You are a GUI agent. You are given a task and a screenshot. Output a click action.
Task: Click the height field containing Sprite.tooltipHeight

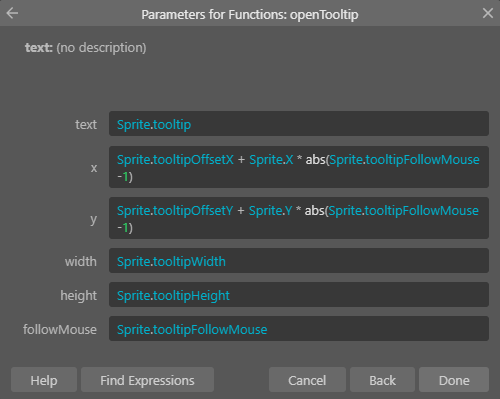pos(299,295)
